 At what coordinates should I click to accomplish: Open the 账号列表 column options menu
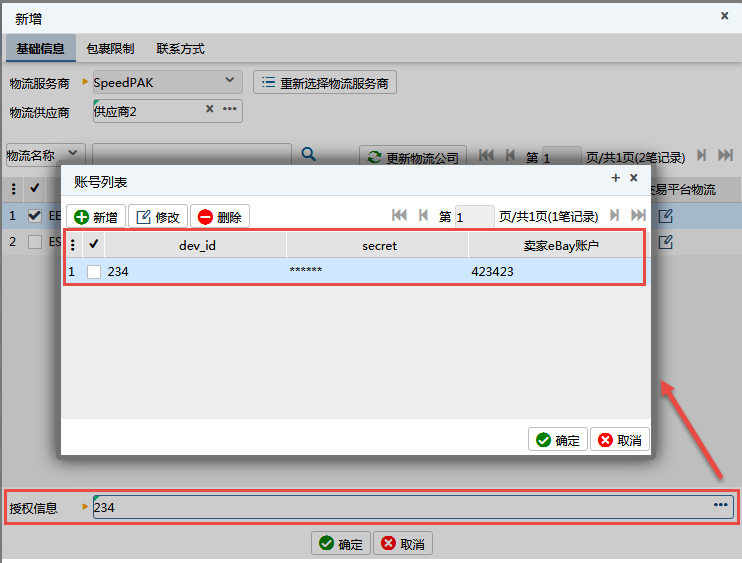point(72,244)
